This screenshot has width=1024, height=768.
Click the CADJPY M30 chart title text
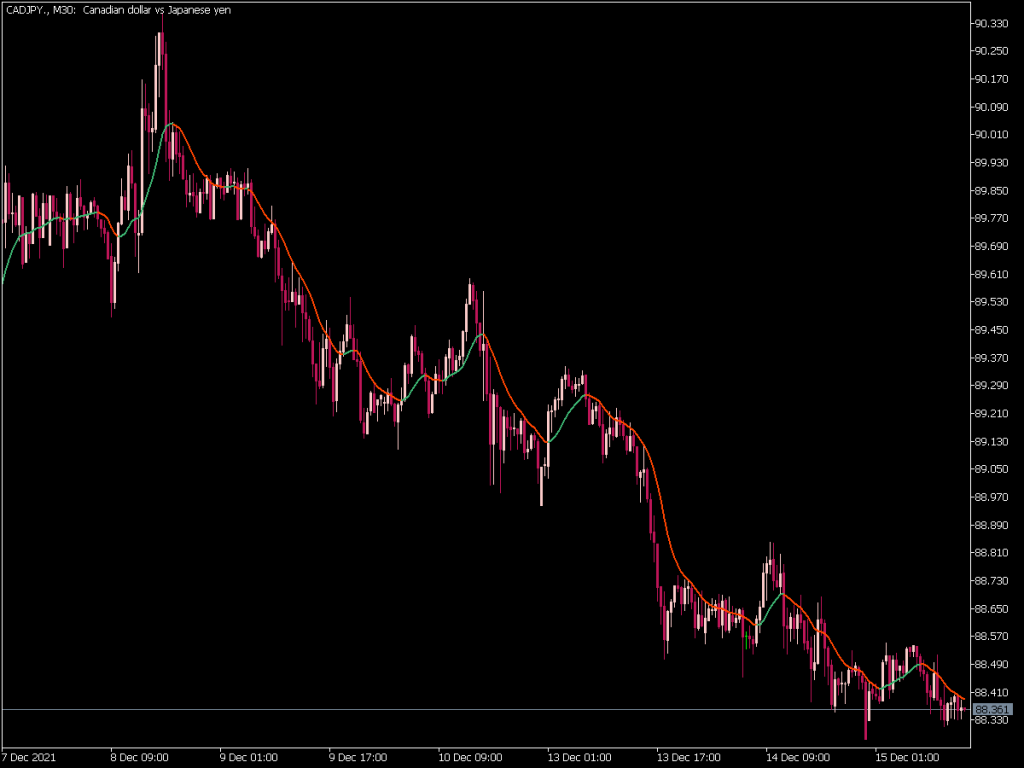(118, 9)
